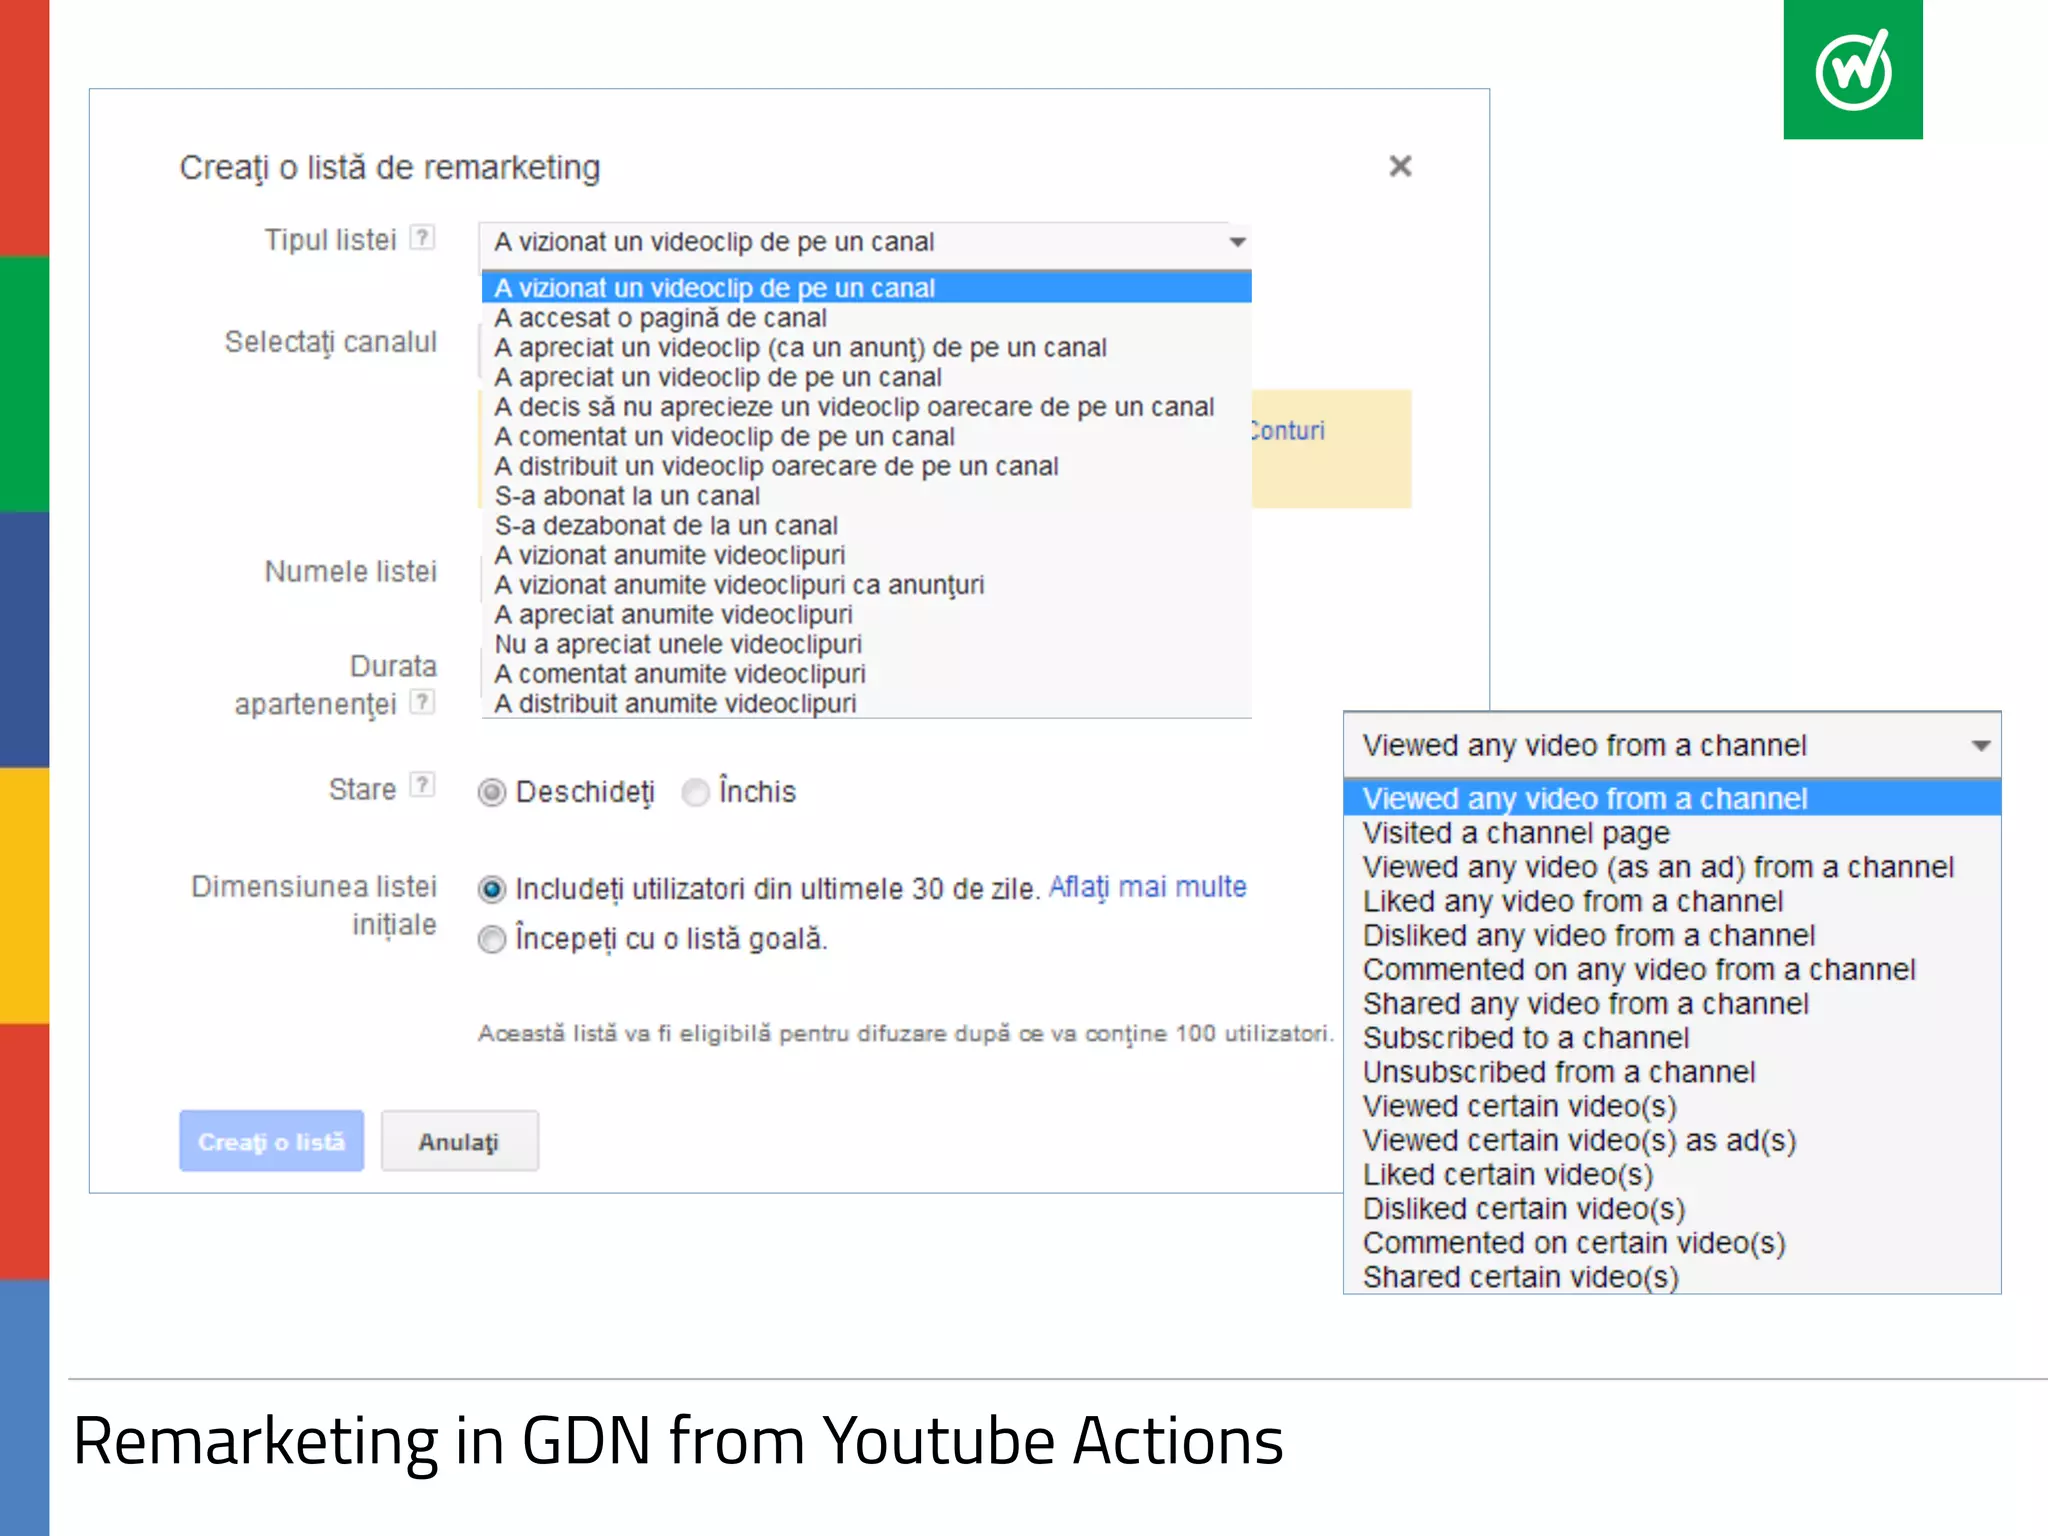Choose Includeți utilizatori din ultimele 30 de zile
Screen dimensions: 2048x1536
(491, 889)
